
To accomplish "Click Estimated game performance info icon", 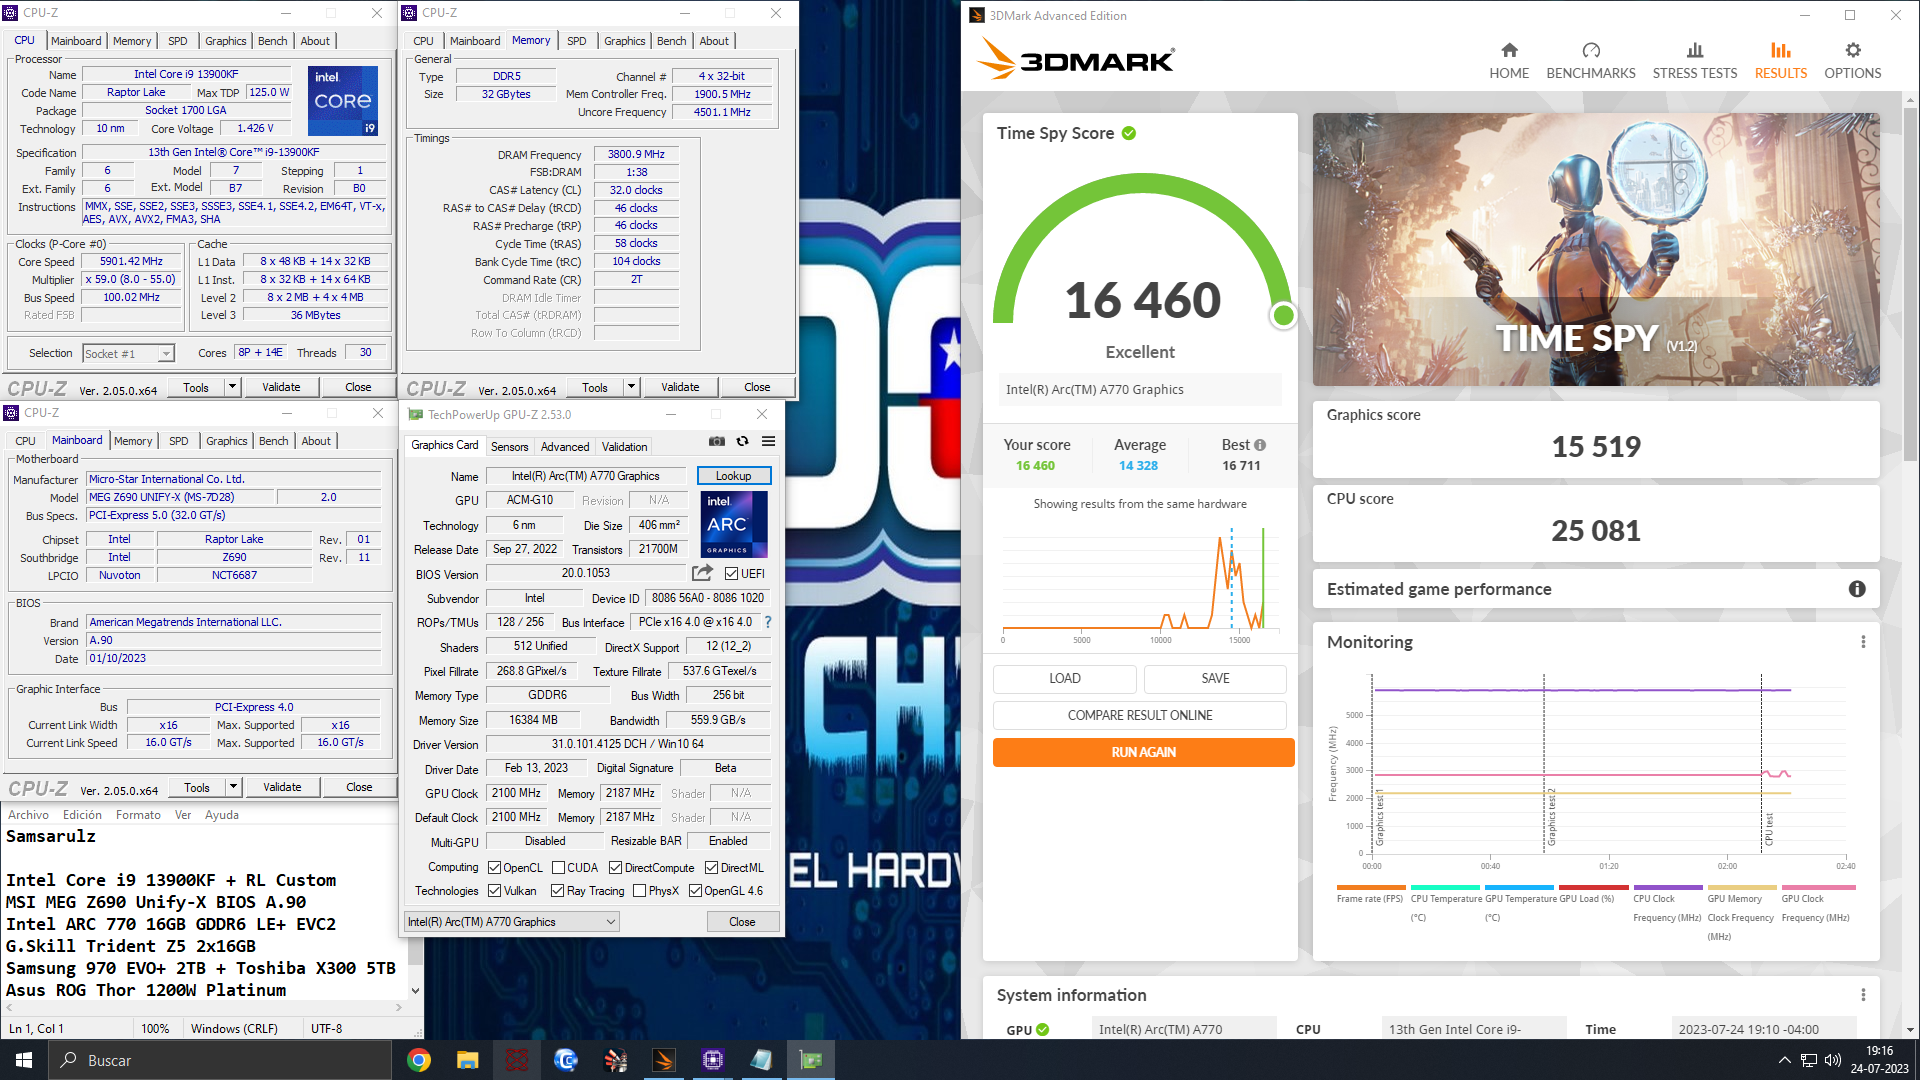I will (1857, 589).
